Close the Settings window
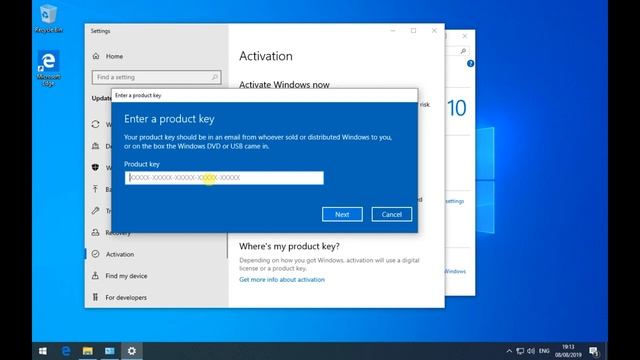This screenshot has width=640, height=360. coord(434,31)
